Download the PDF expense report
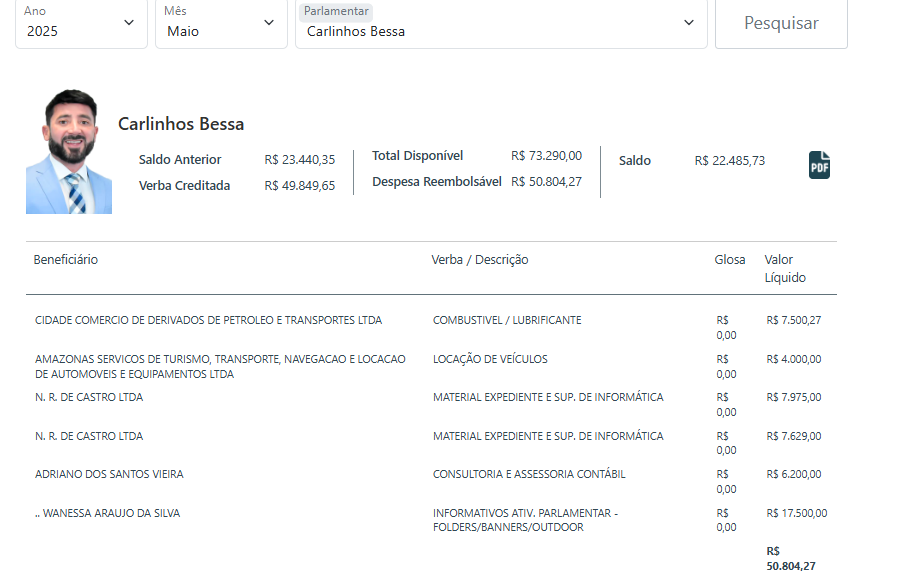Screen dimensions: 905x583 (819, 165)
